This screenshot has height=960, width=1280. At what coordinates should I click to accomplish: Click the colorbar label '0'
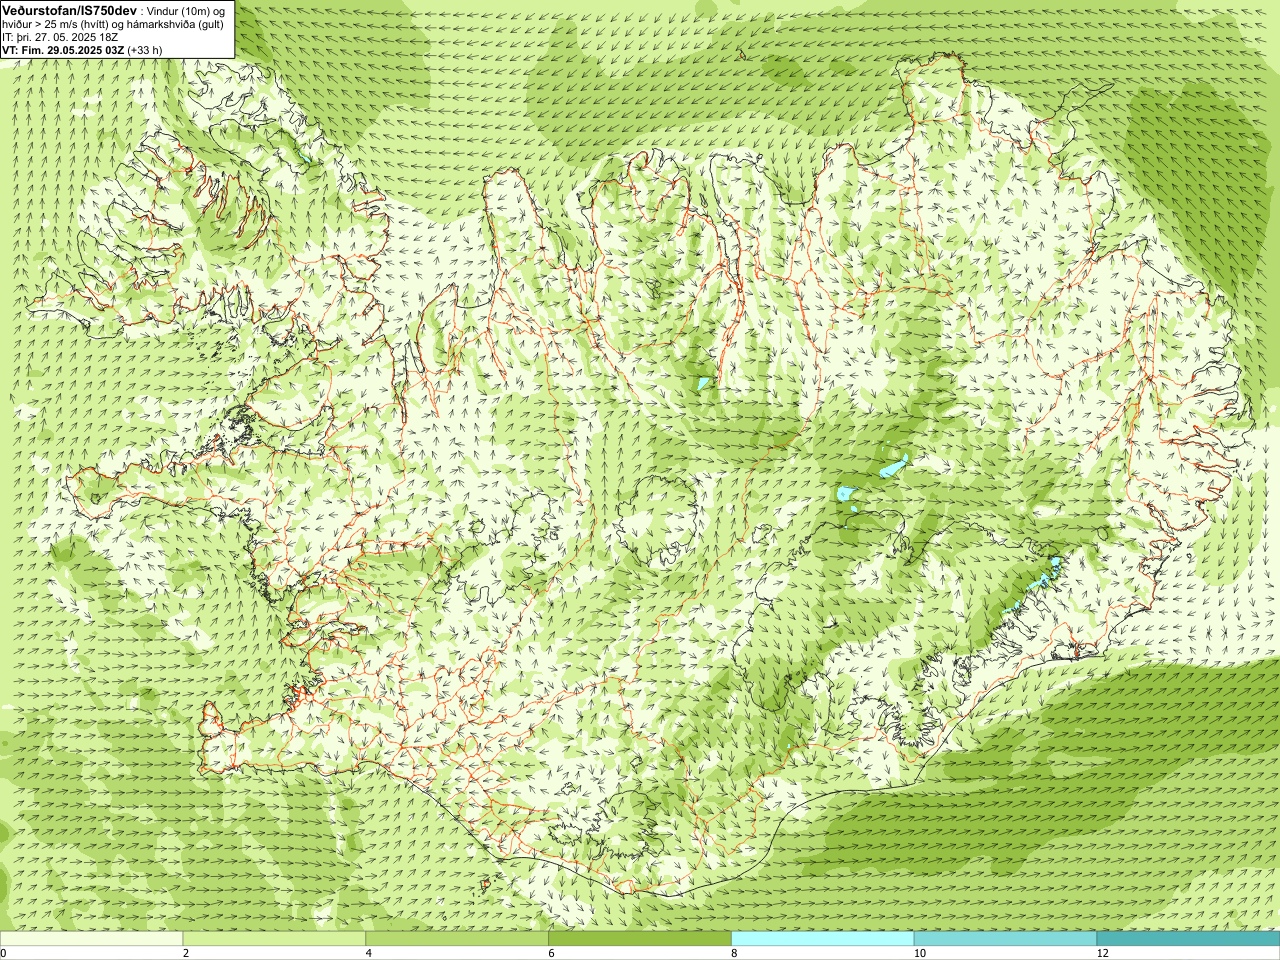pyautogui.click(x=3, y=954)
